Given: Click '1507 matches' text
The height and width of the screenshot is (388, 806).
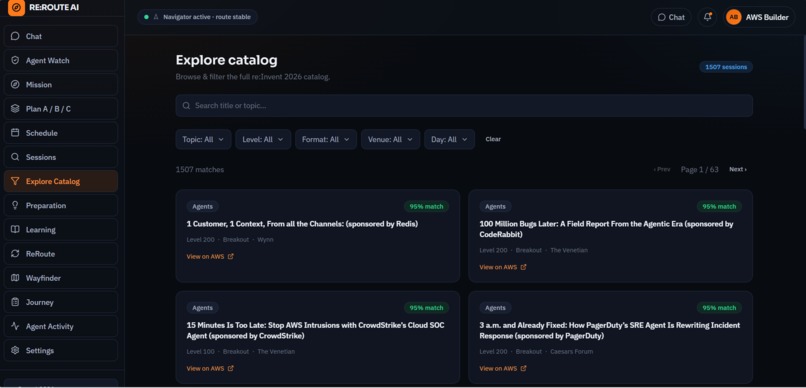Looking at the screenshot, I should (200, 170).
